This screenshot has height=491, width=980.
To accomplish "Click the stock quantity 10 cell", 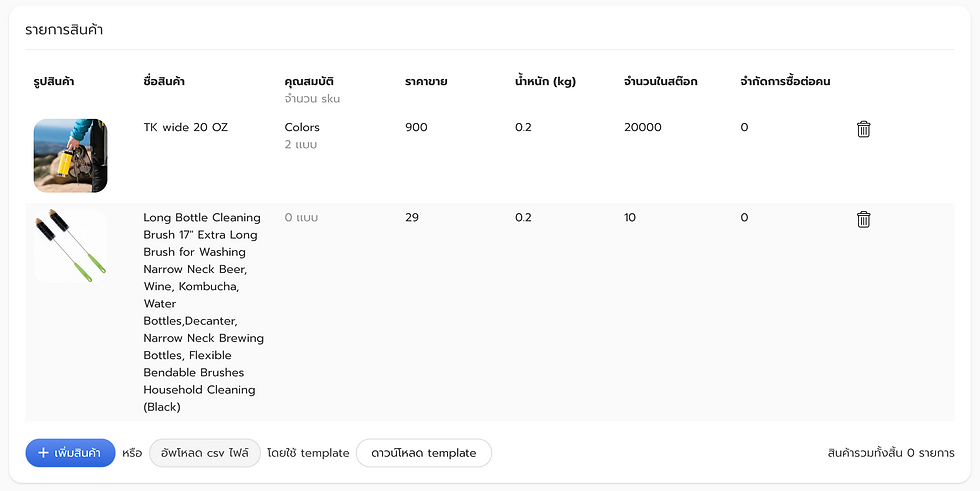I will (x=630, y=217).
